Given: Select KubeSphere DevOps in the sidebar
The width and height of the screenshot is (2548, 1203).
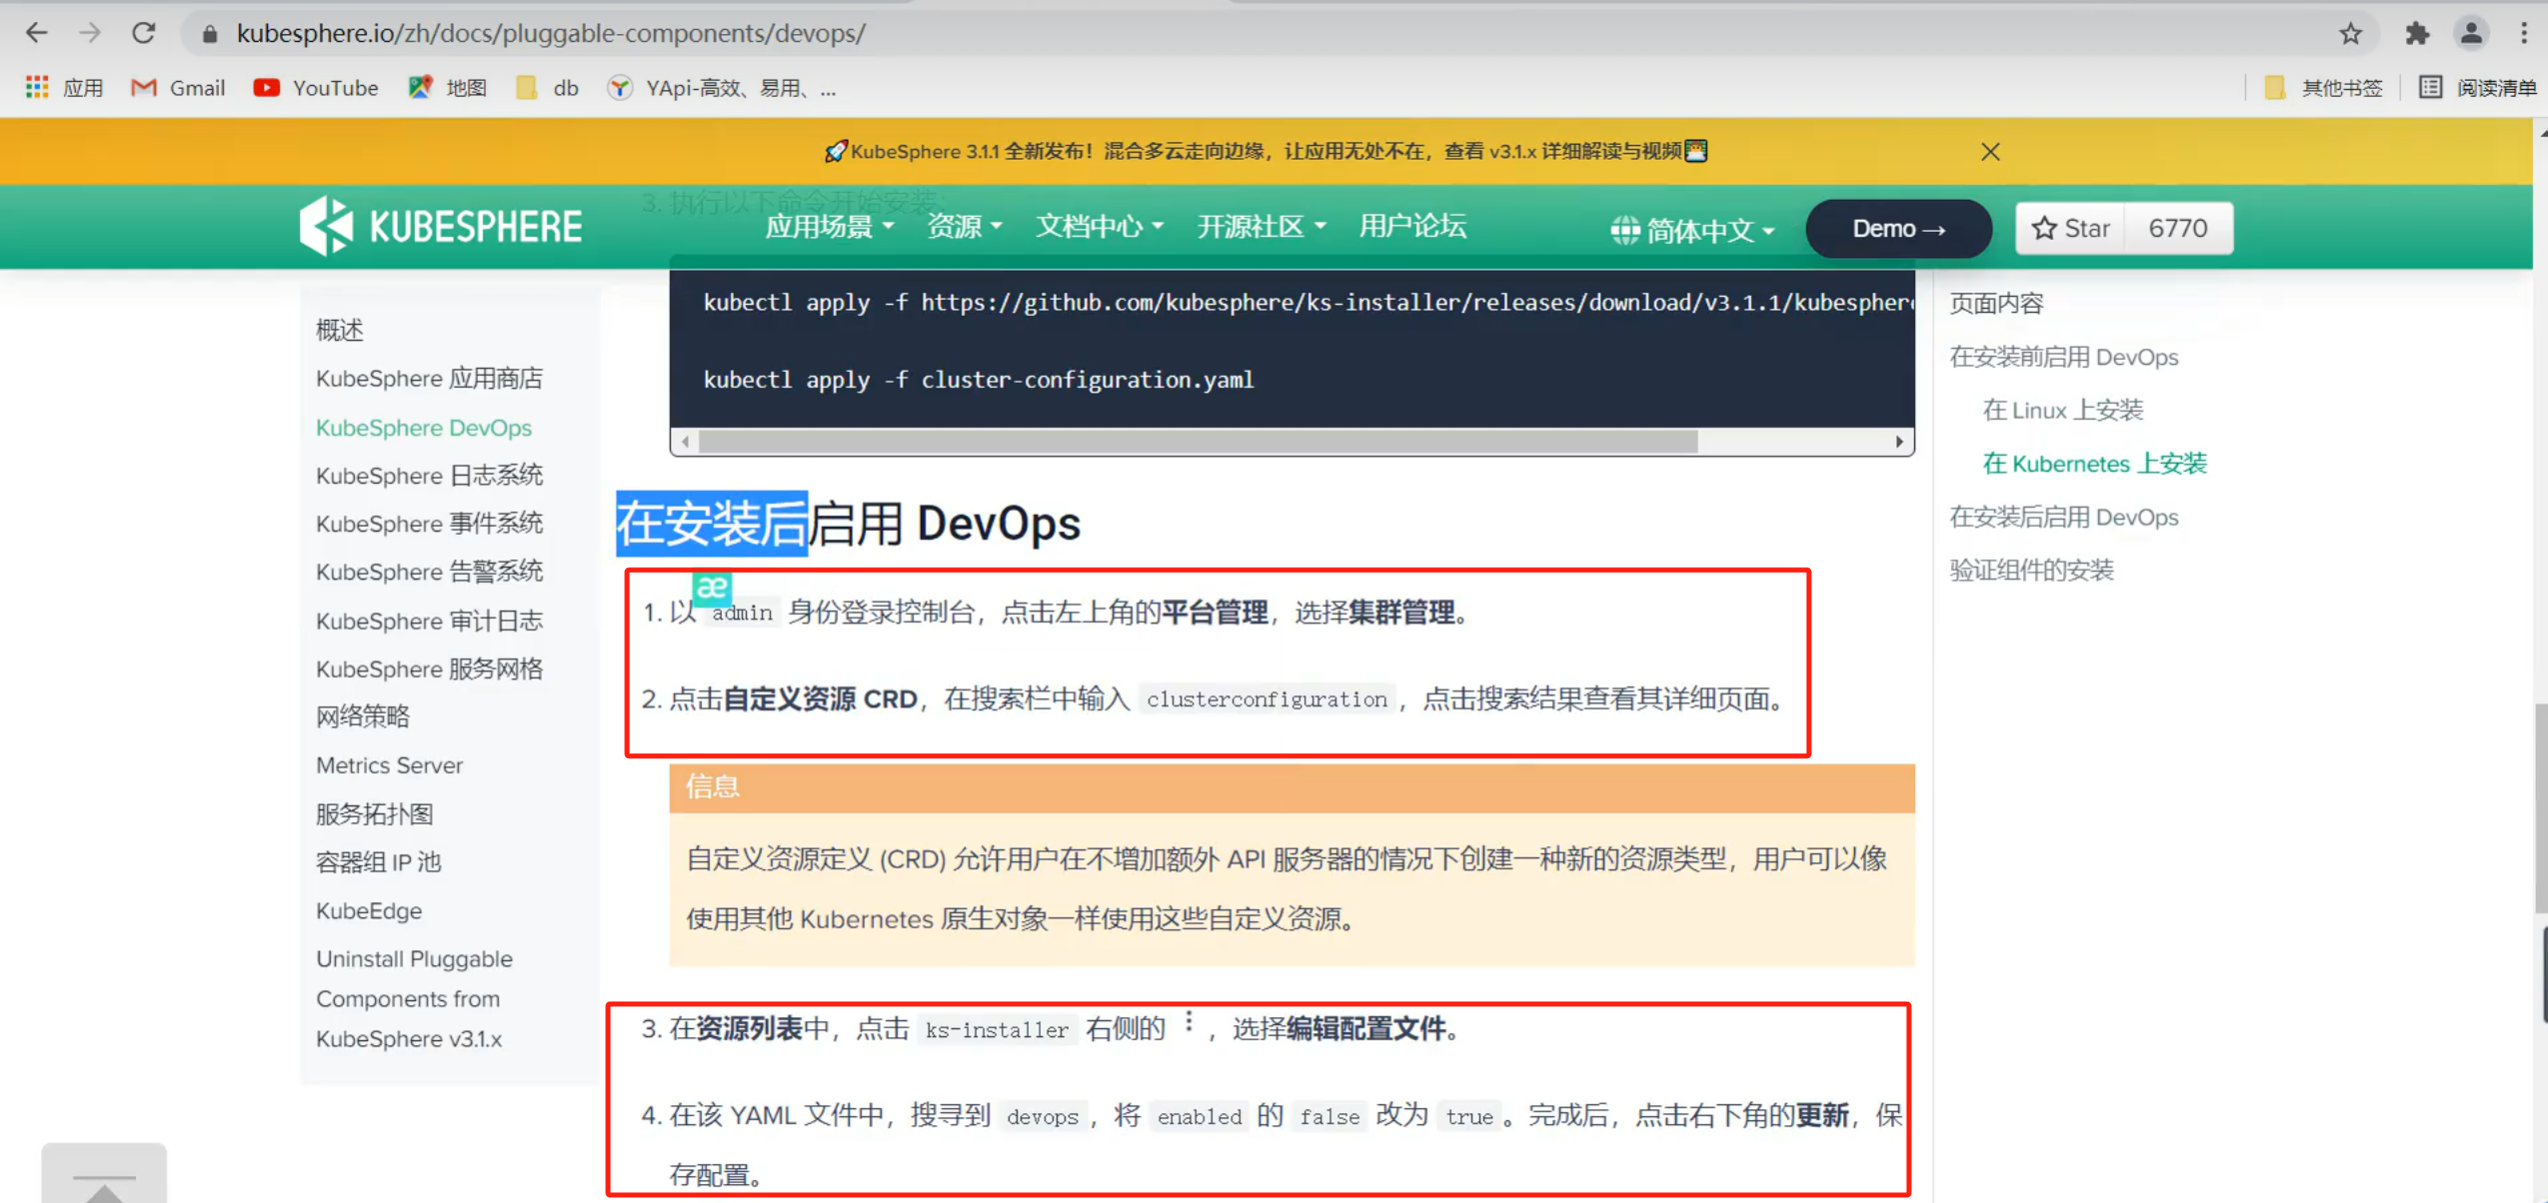Looking at the screenshot, I should 424,427.
